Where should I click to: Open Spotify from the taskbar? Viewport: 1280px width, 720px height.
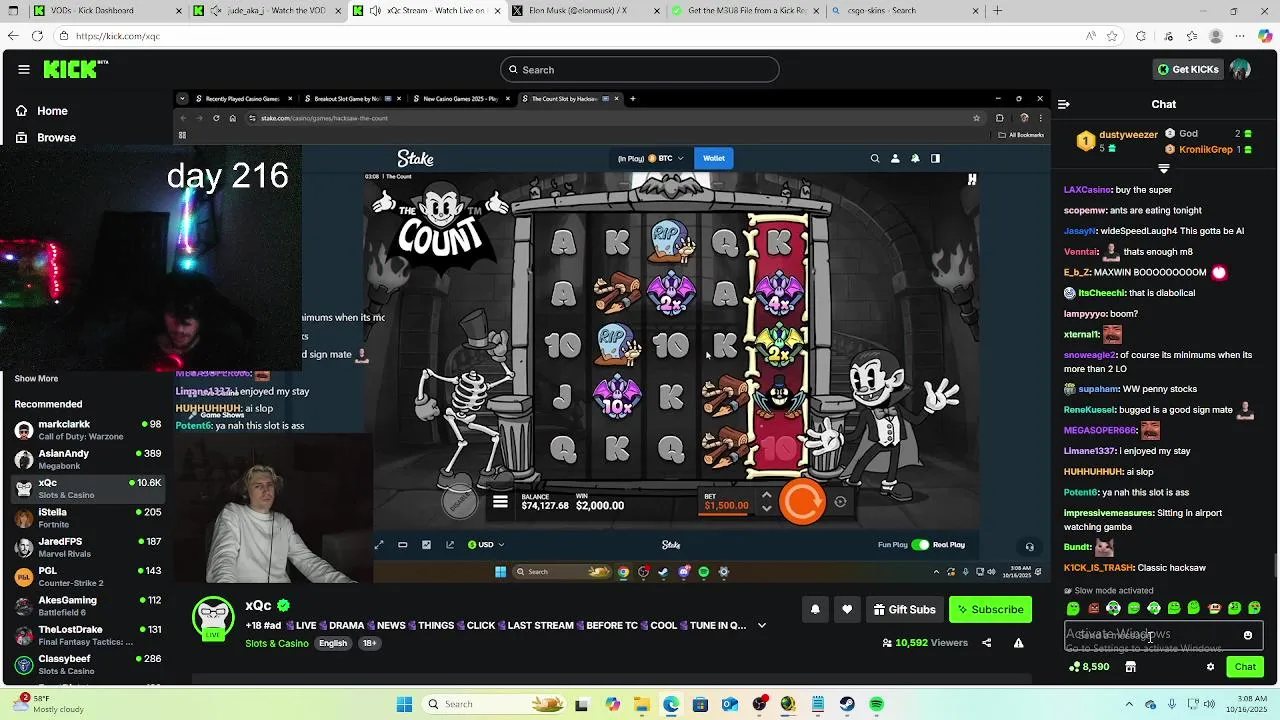(x=876, y=704)
